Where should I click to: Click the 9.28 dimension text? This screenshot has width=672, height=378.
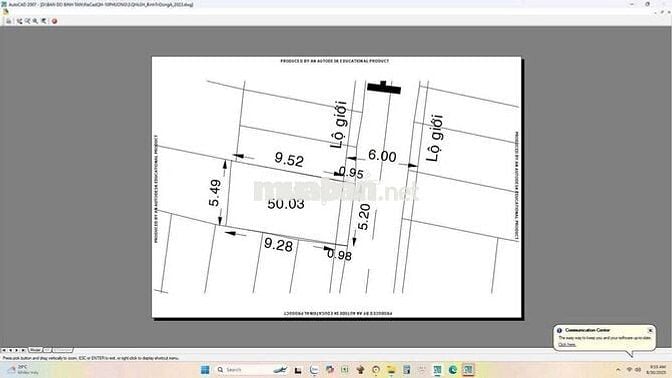pos(279,245)
